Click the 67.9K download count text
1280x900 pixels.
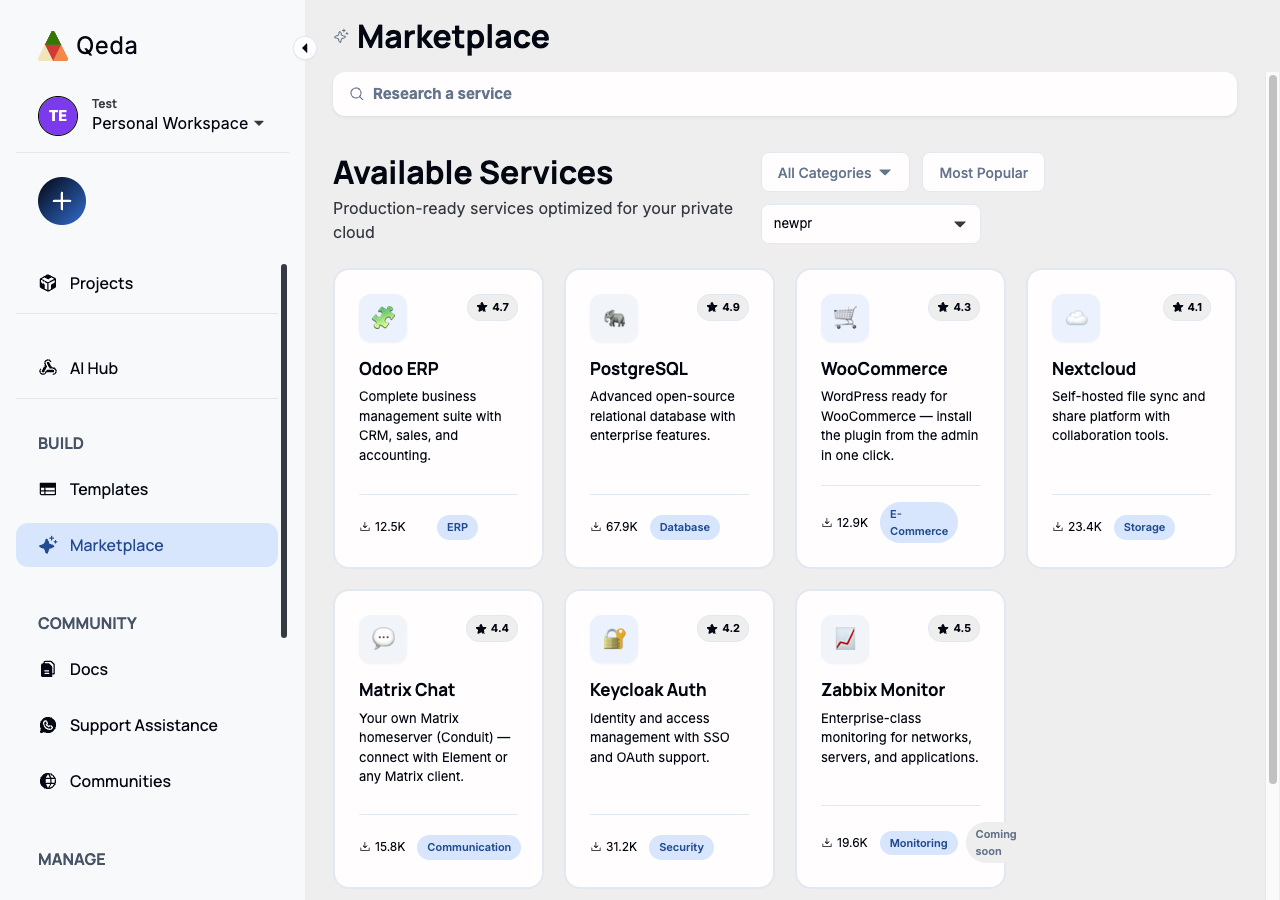[x=622, y=527]
